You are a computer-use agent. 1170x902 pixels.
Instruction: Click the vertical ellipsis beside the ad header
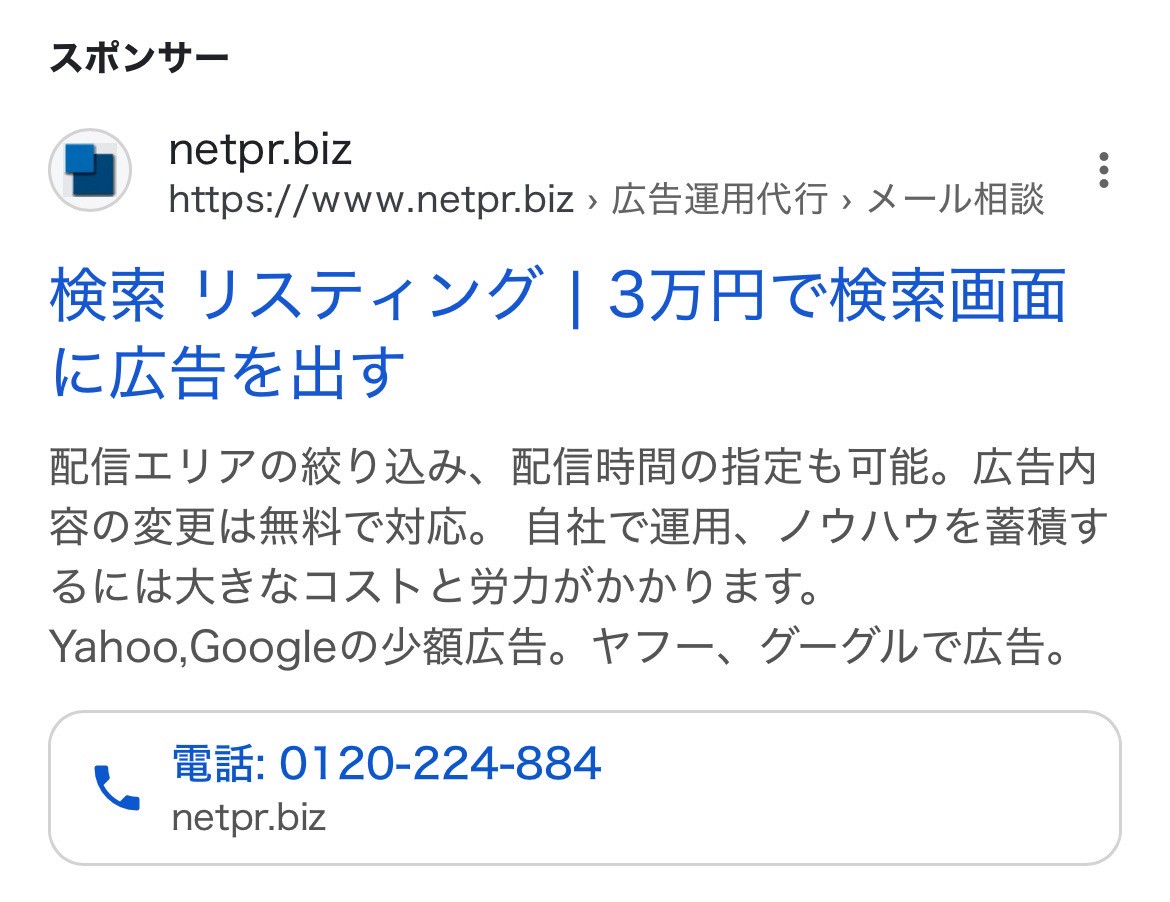(1104, 170)
